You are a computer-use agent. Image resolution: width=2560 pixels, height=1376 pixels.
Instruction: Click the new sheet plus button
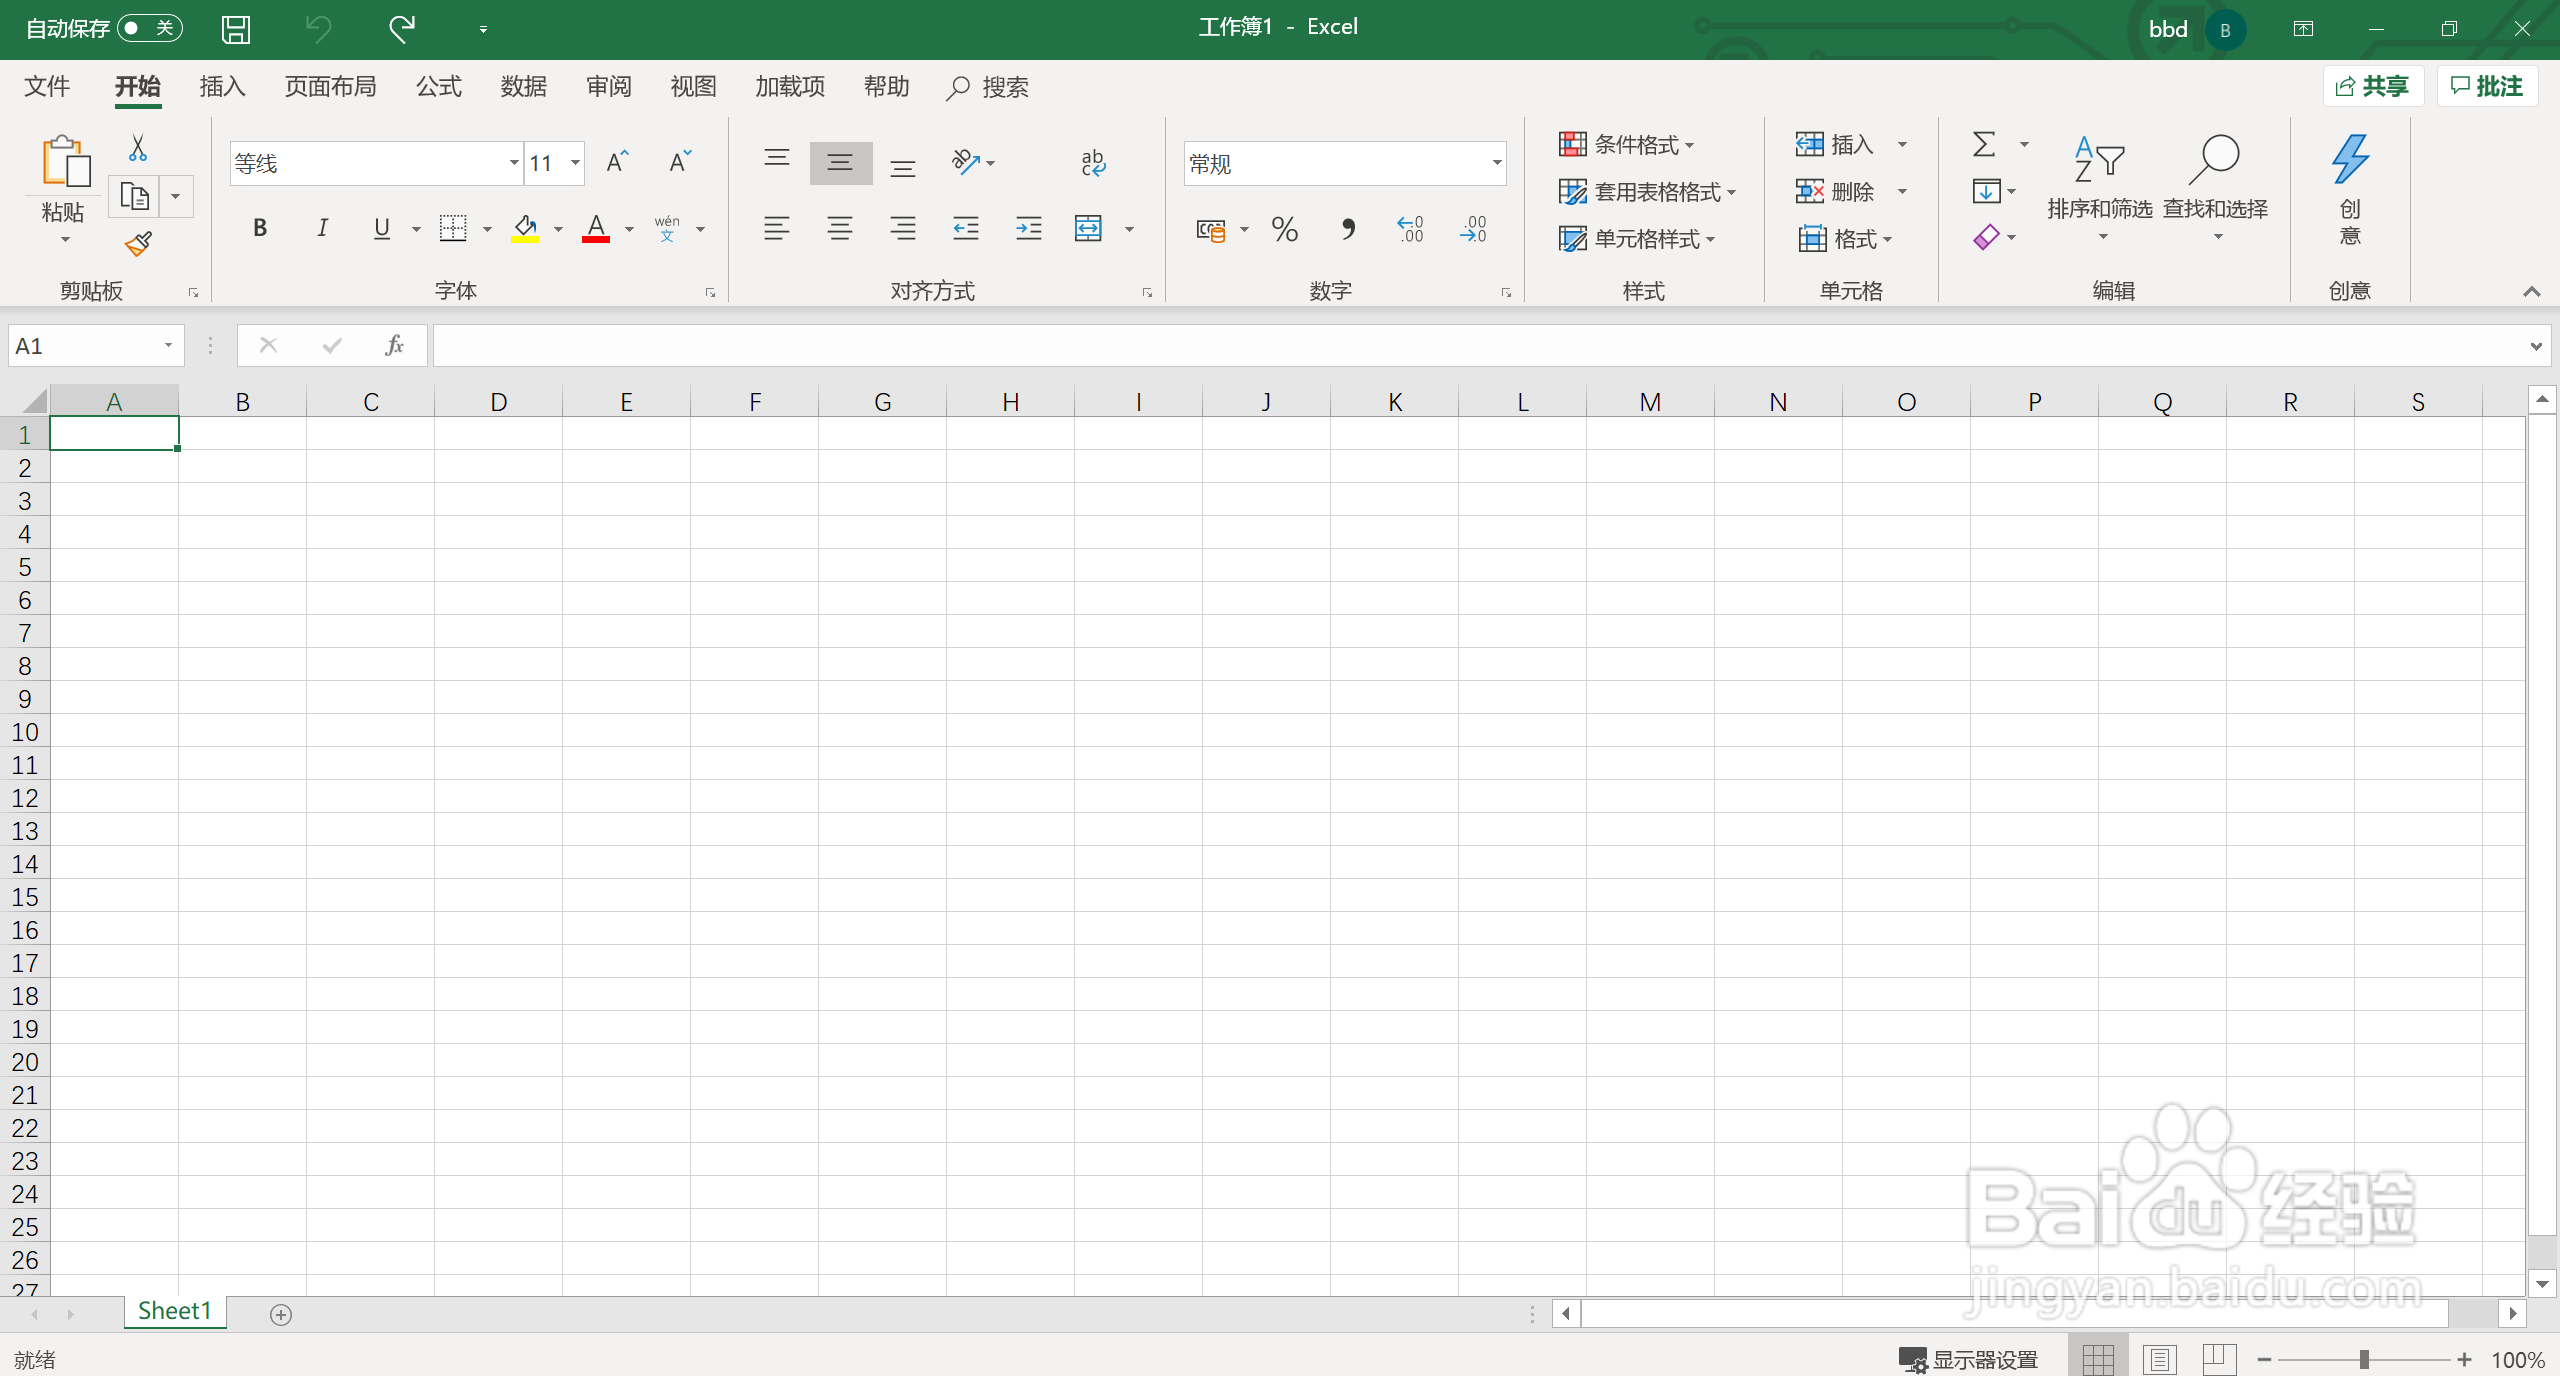pos(281,1314)
